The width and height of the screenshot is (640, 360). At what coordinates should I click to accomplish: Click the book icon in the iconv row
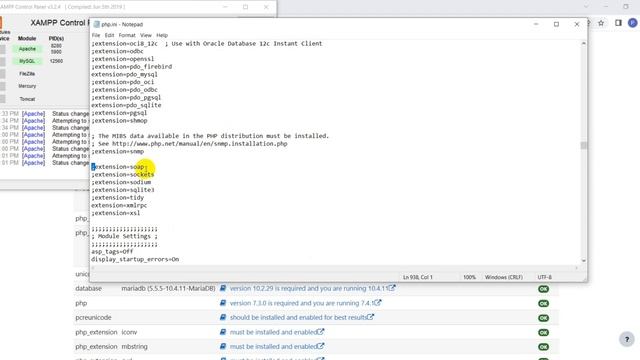coord(223,332)
